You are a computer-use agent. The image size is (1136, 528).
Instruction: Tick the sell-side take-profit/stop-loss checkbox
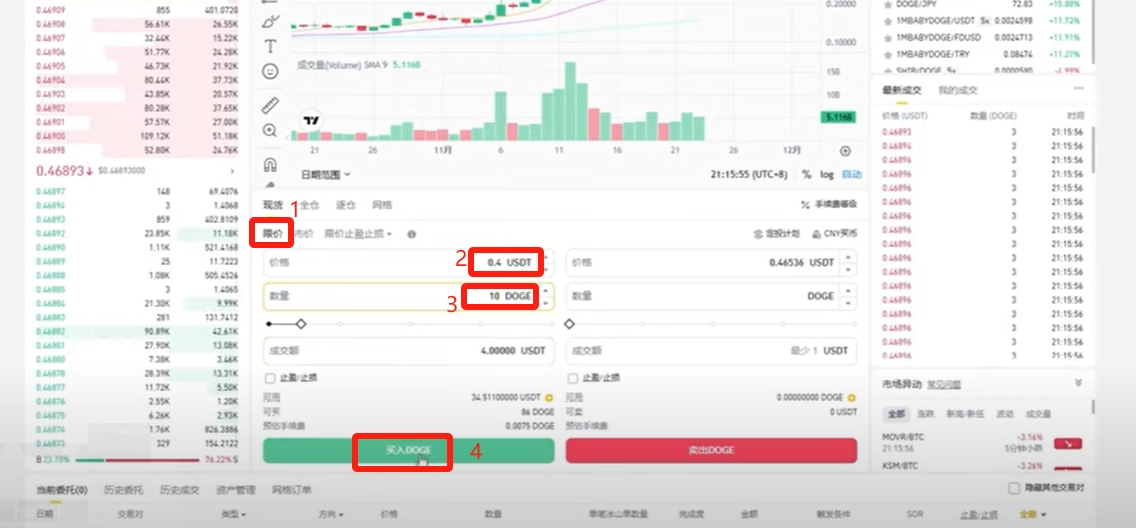click(x=573, y=378)
